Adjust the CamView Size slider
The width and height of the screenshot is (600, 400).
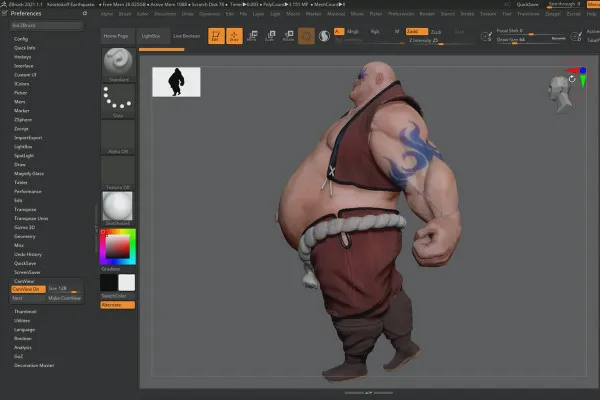64,289
